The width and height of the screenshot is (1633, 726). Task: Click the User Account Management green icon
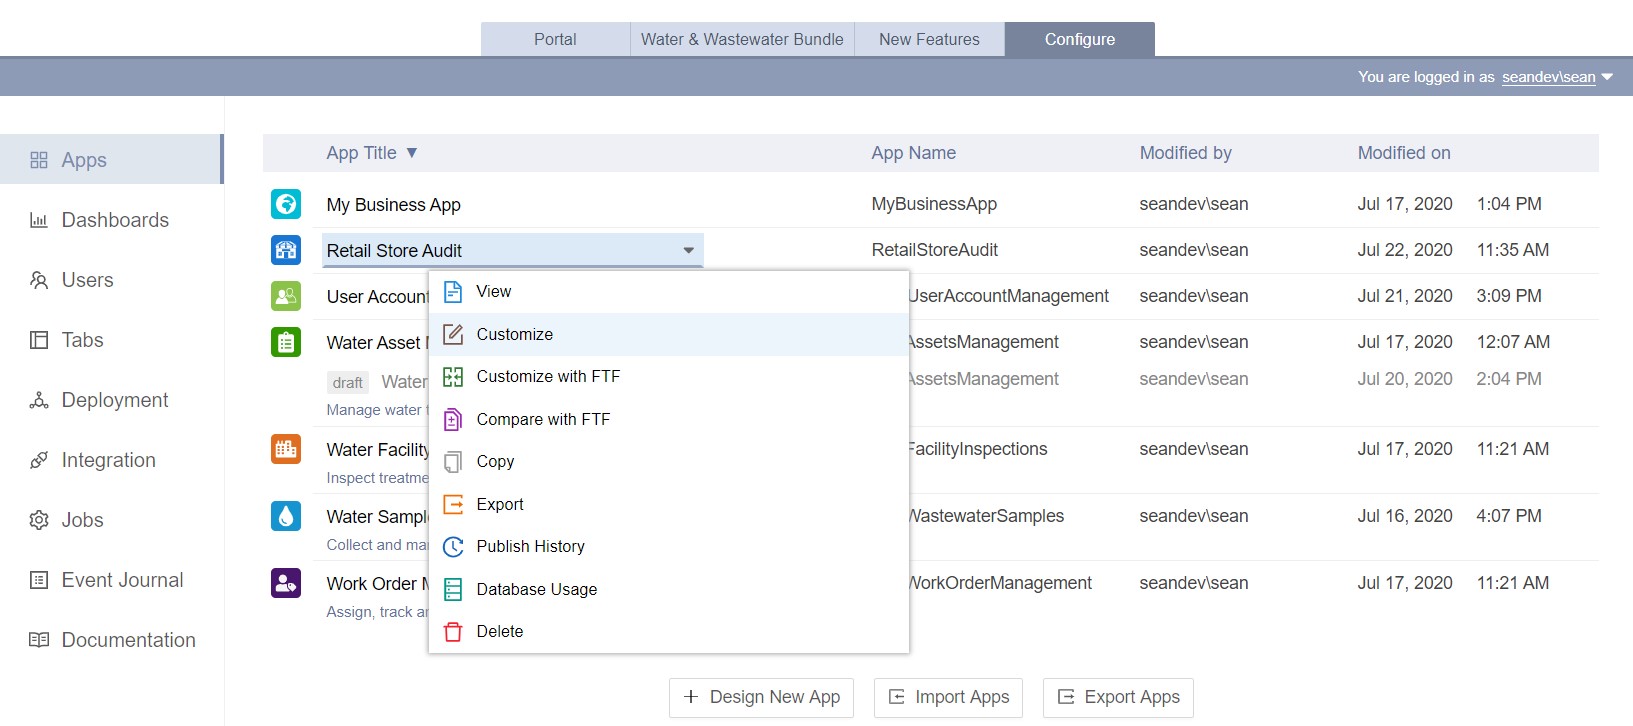coord(286,296)
